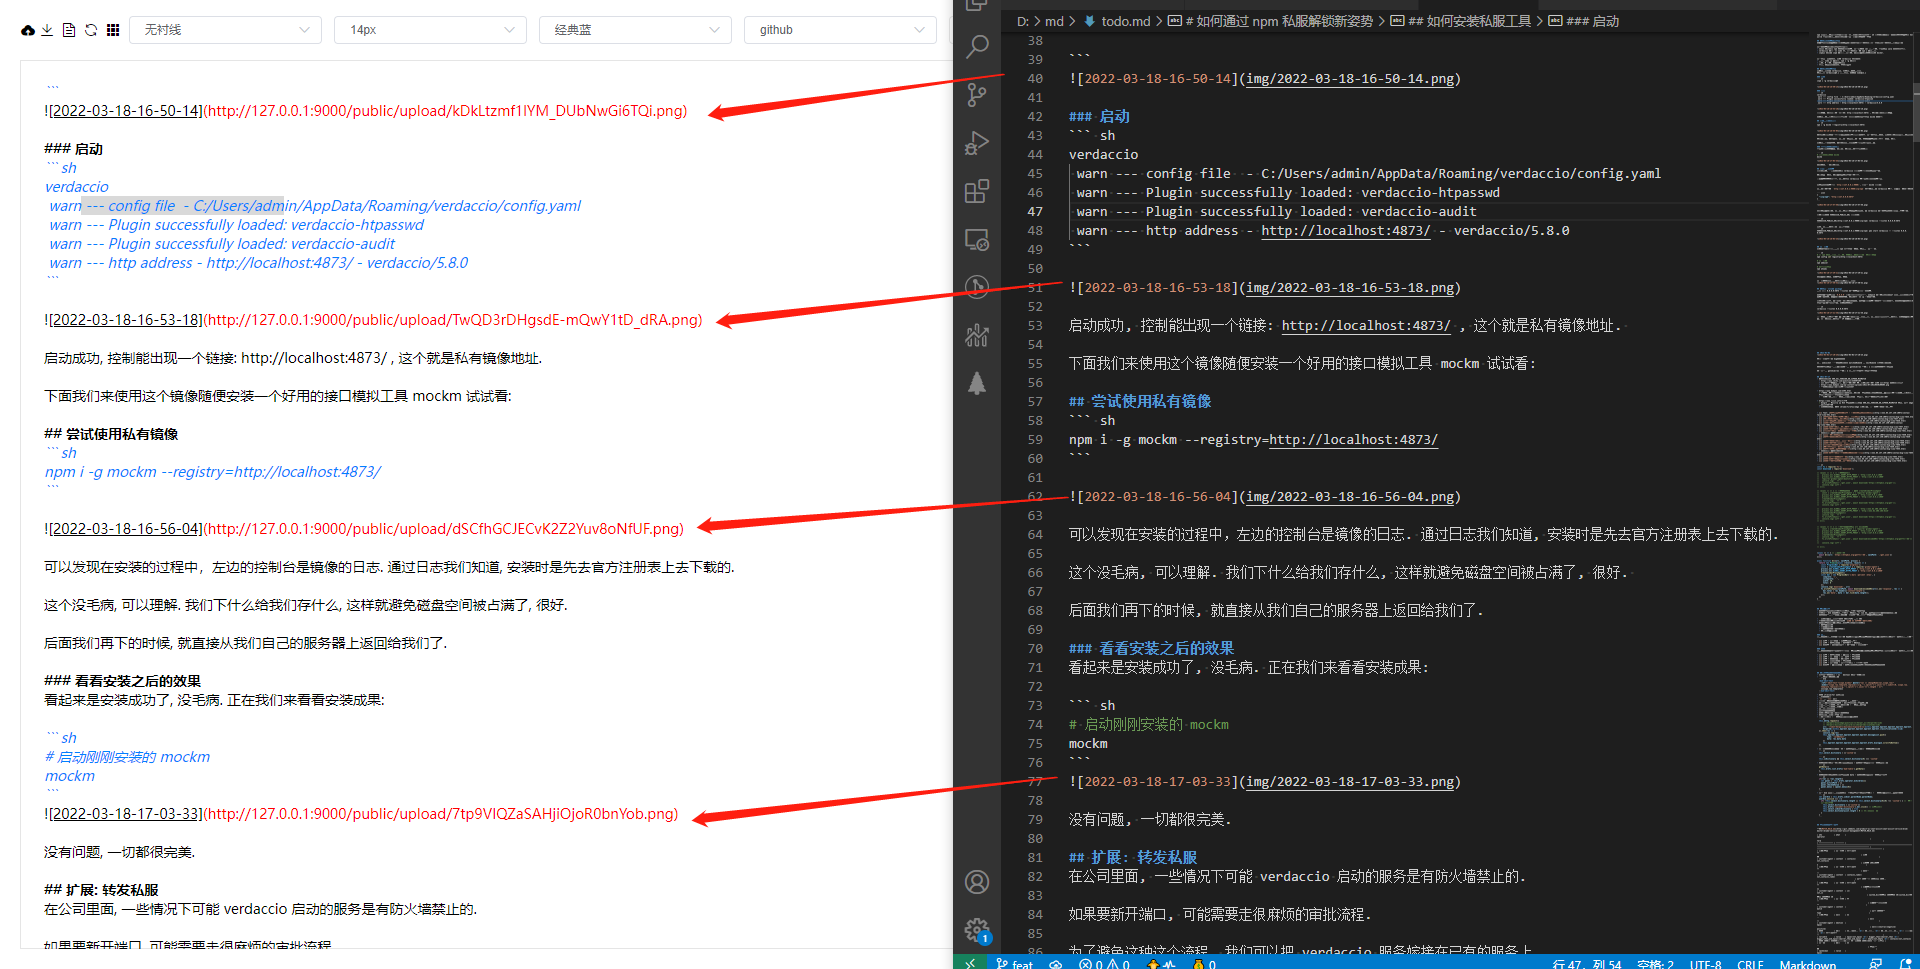Click the 7tp9VlQZaSAHjiOjoR0bnYob upload URL
Viewport: 1920px width, 969px height.
click(442, 814)
